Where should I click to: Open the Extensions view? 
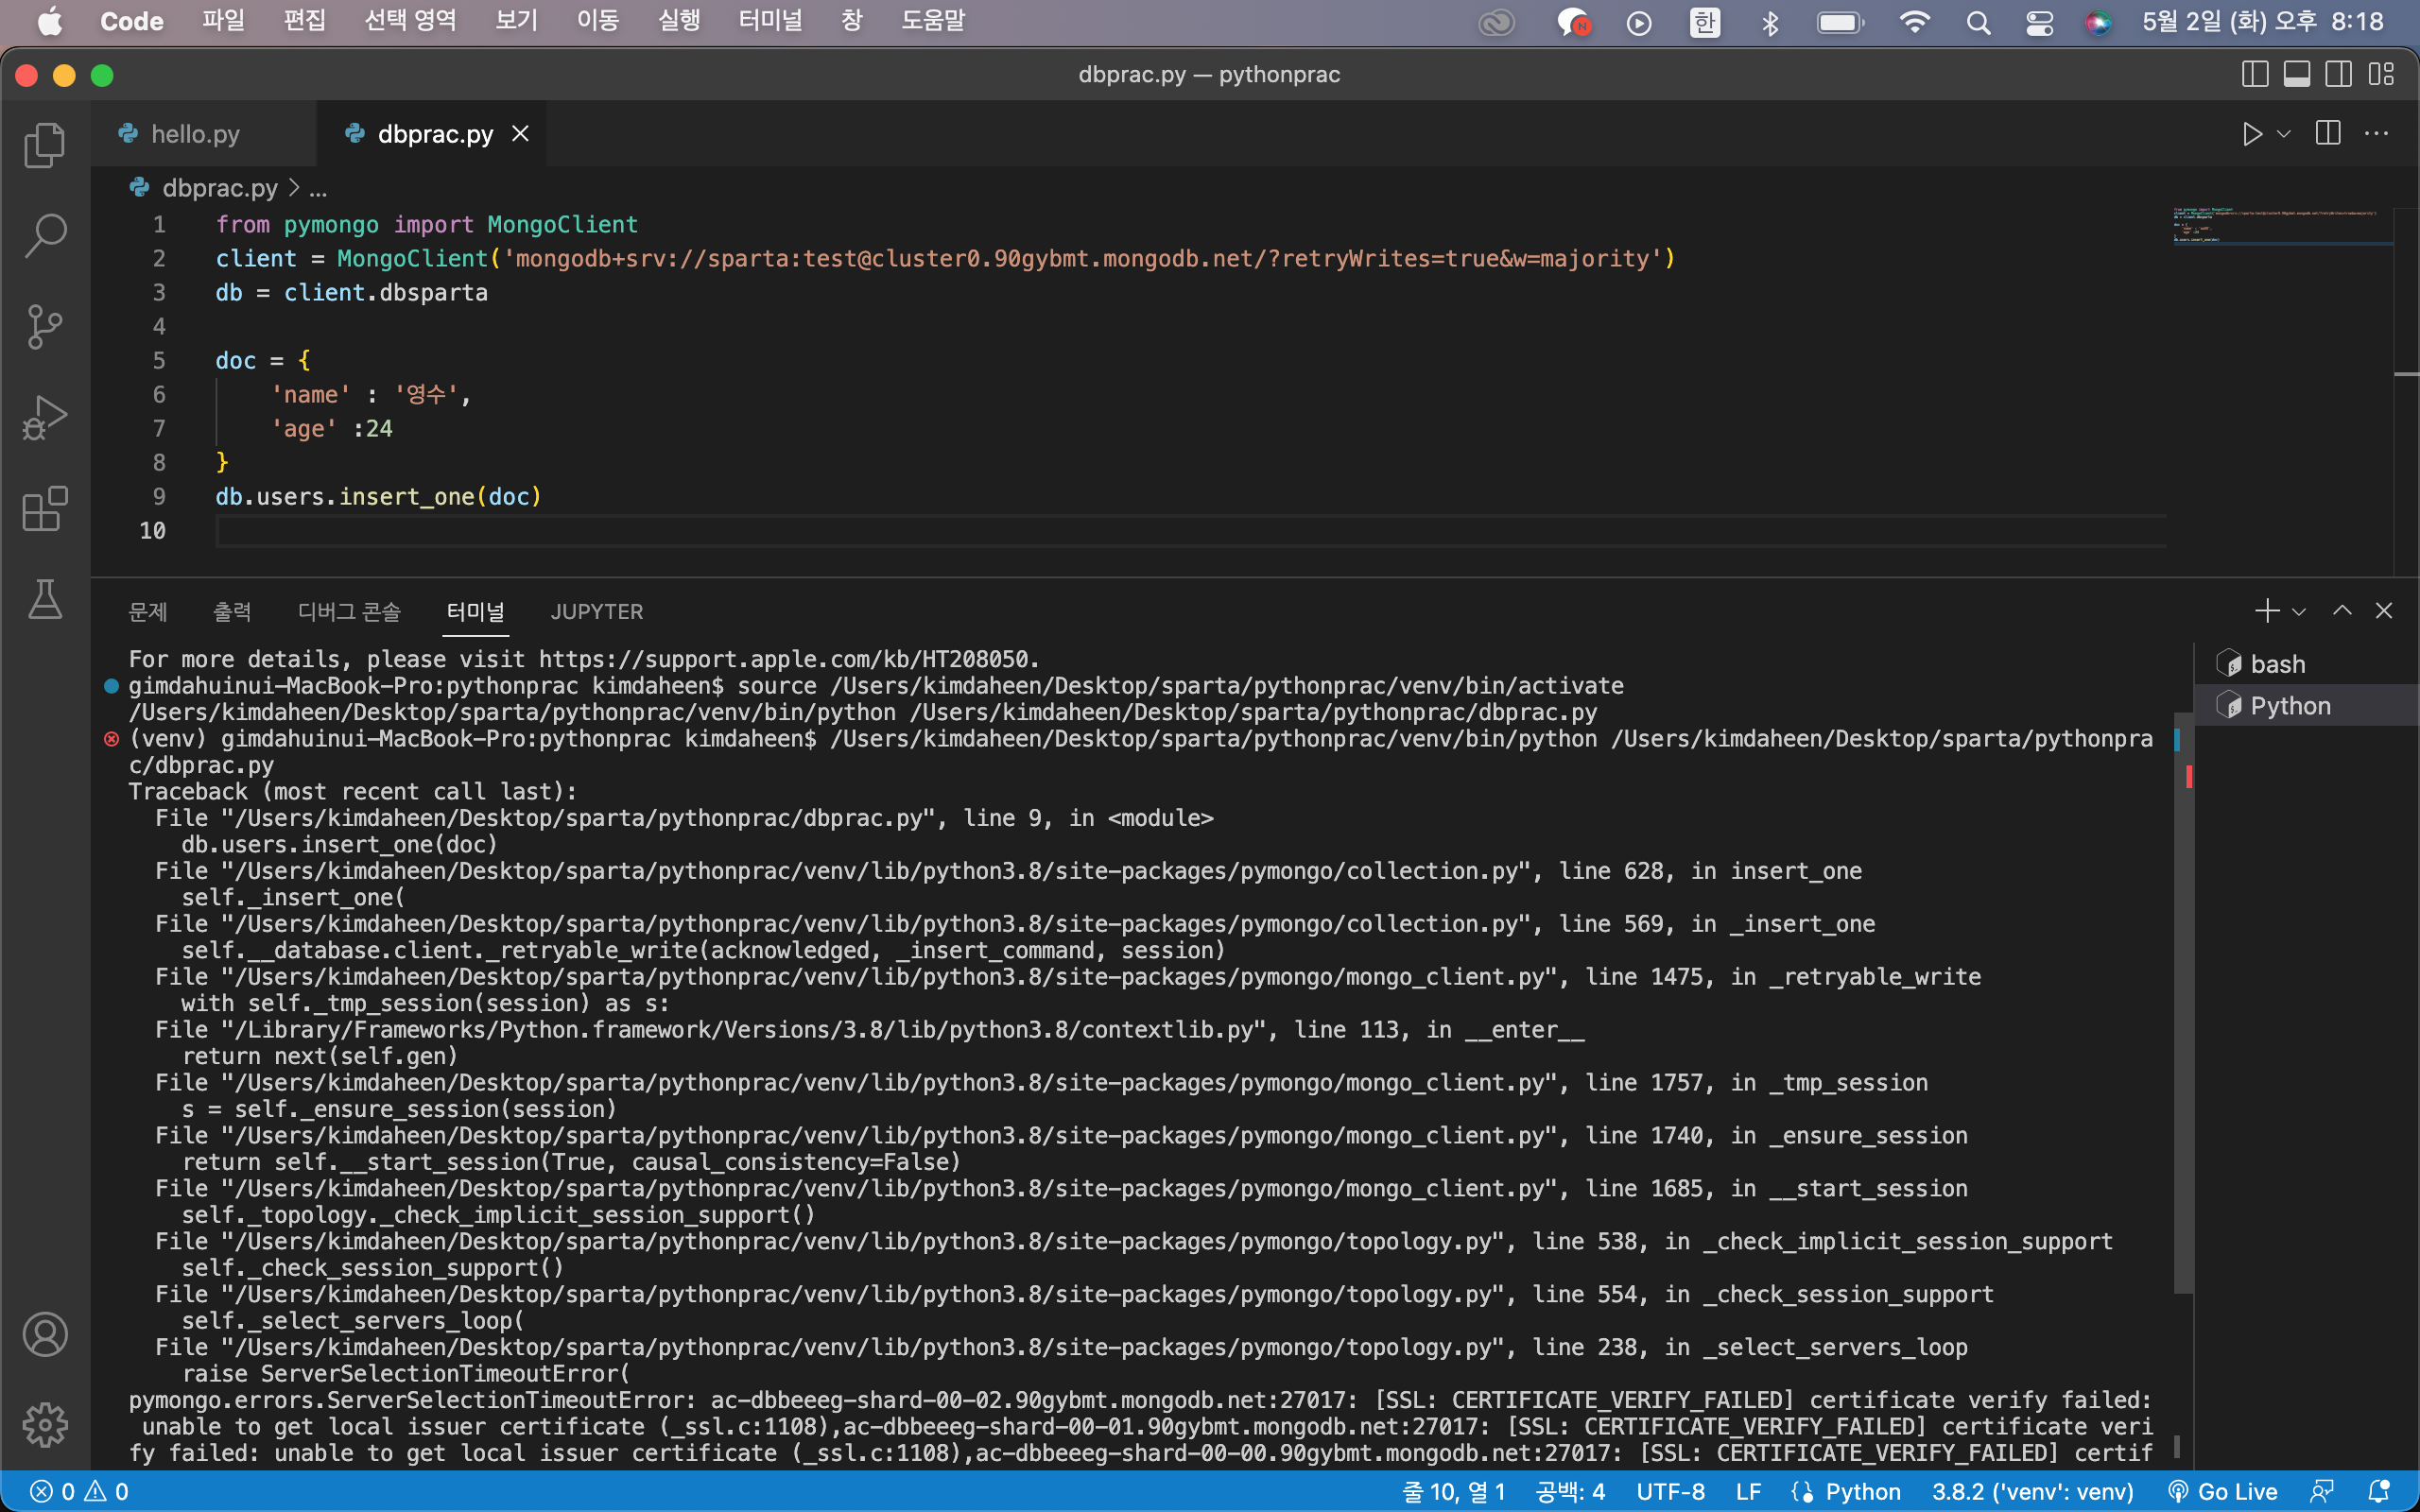click(45, 509)
